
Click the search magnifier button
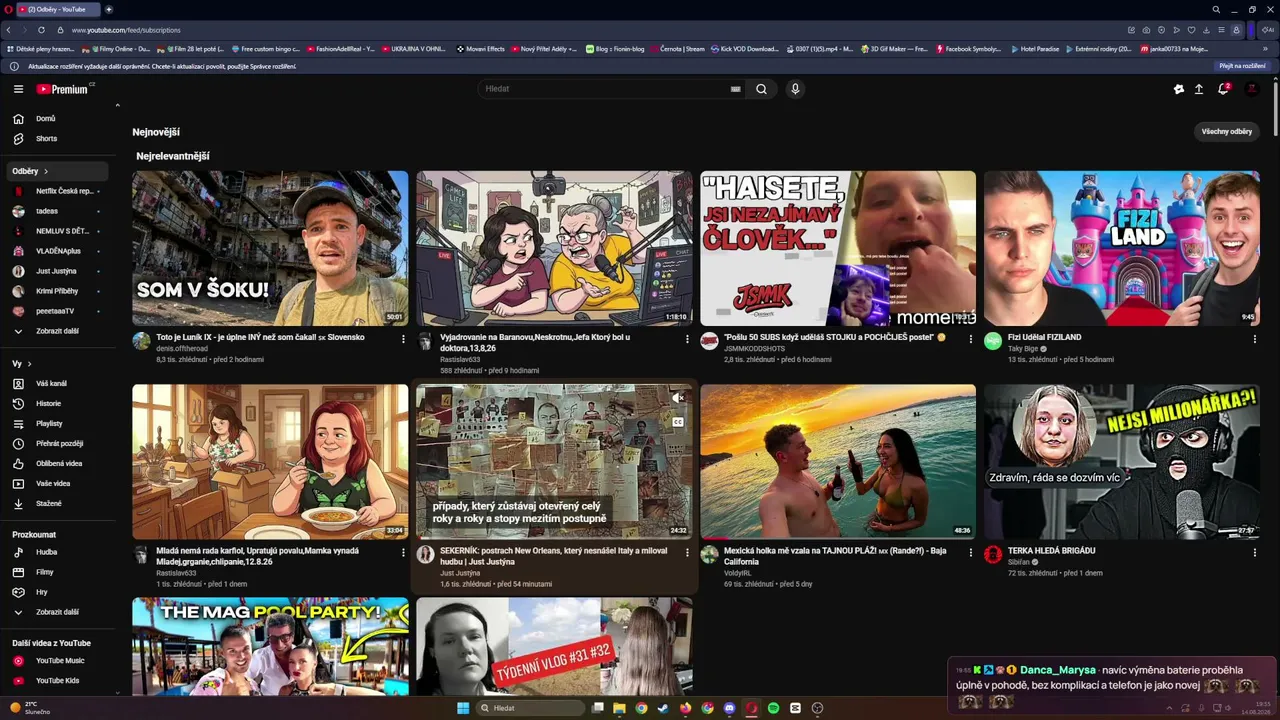(x=761, y=89)
